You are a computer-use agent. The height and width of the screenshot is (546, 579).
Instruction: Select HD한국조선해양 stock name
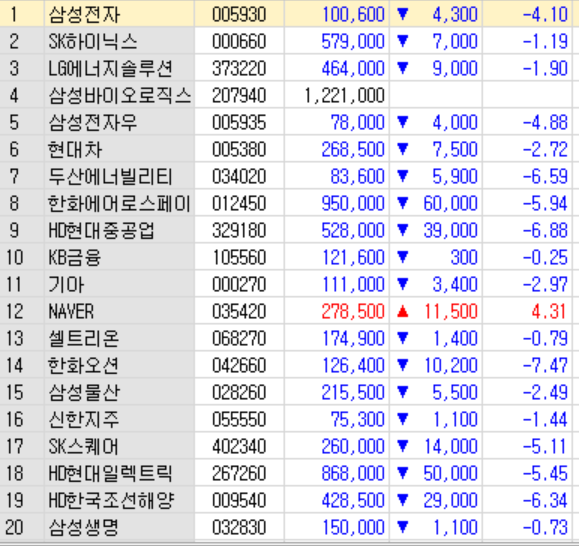[x=111, y=500]
